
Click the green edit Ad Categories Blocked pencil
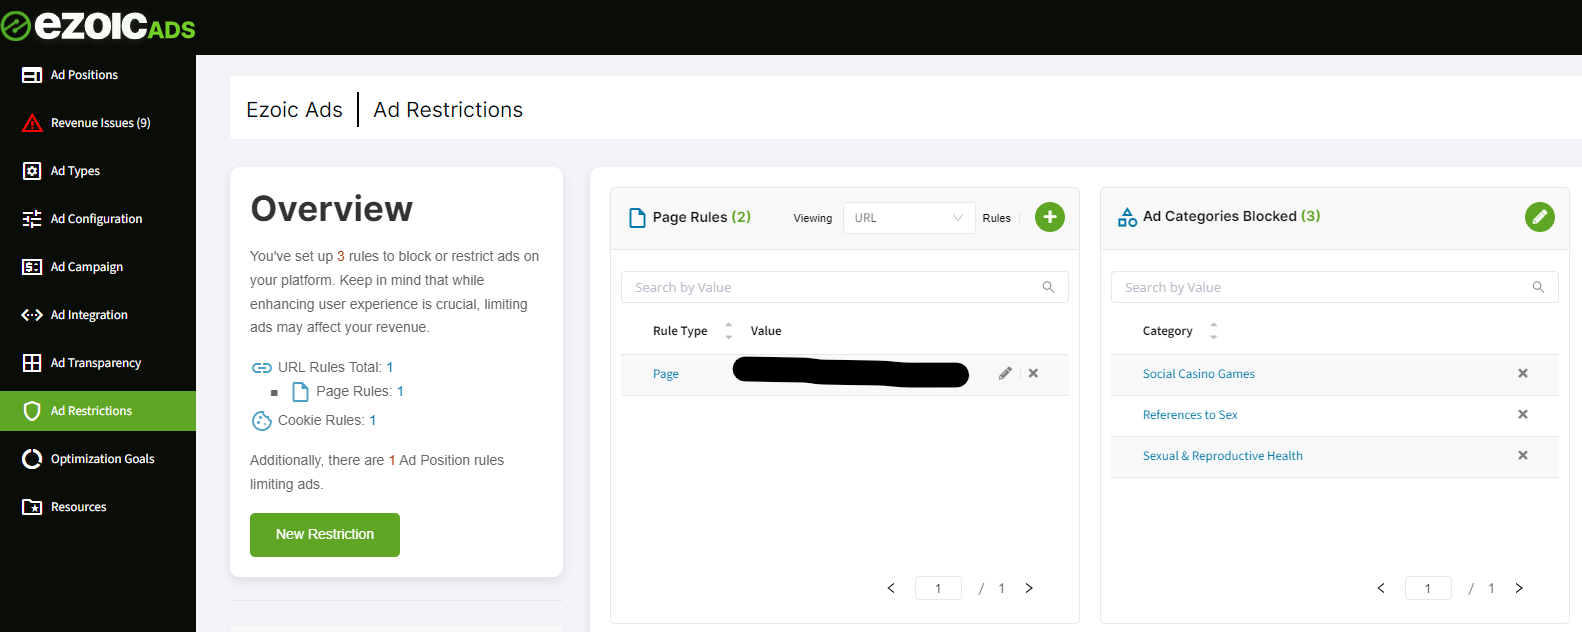(x=1539, y=217)
